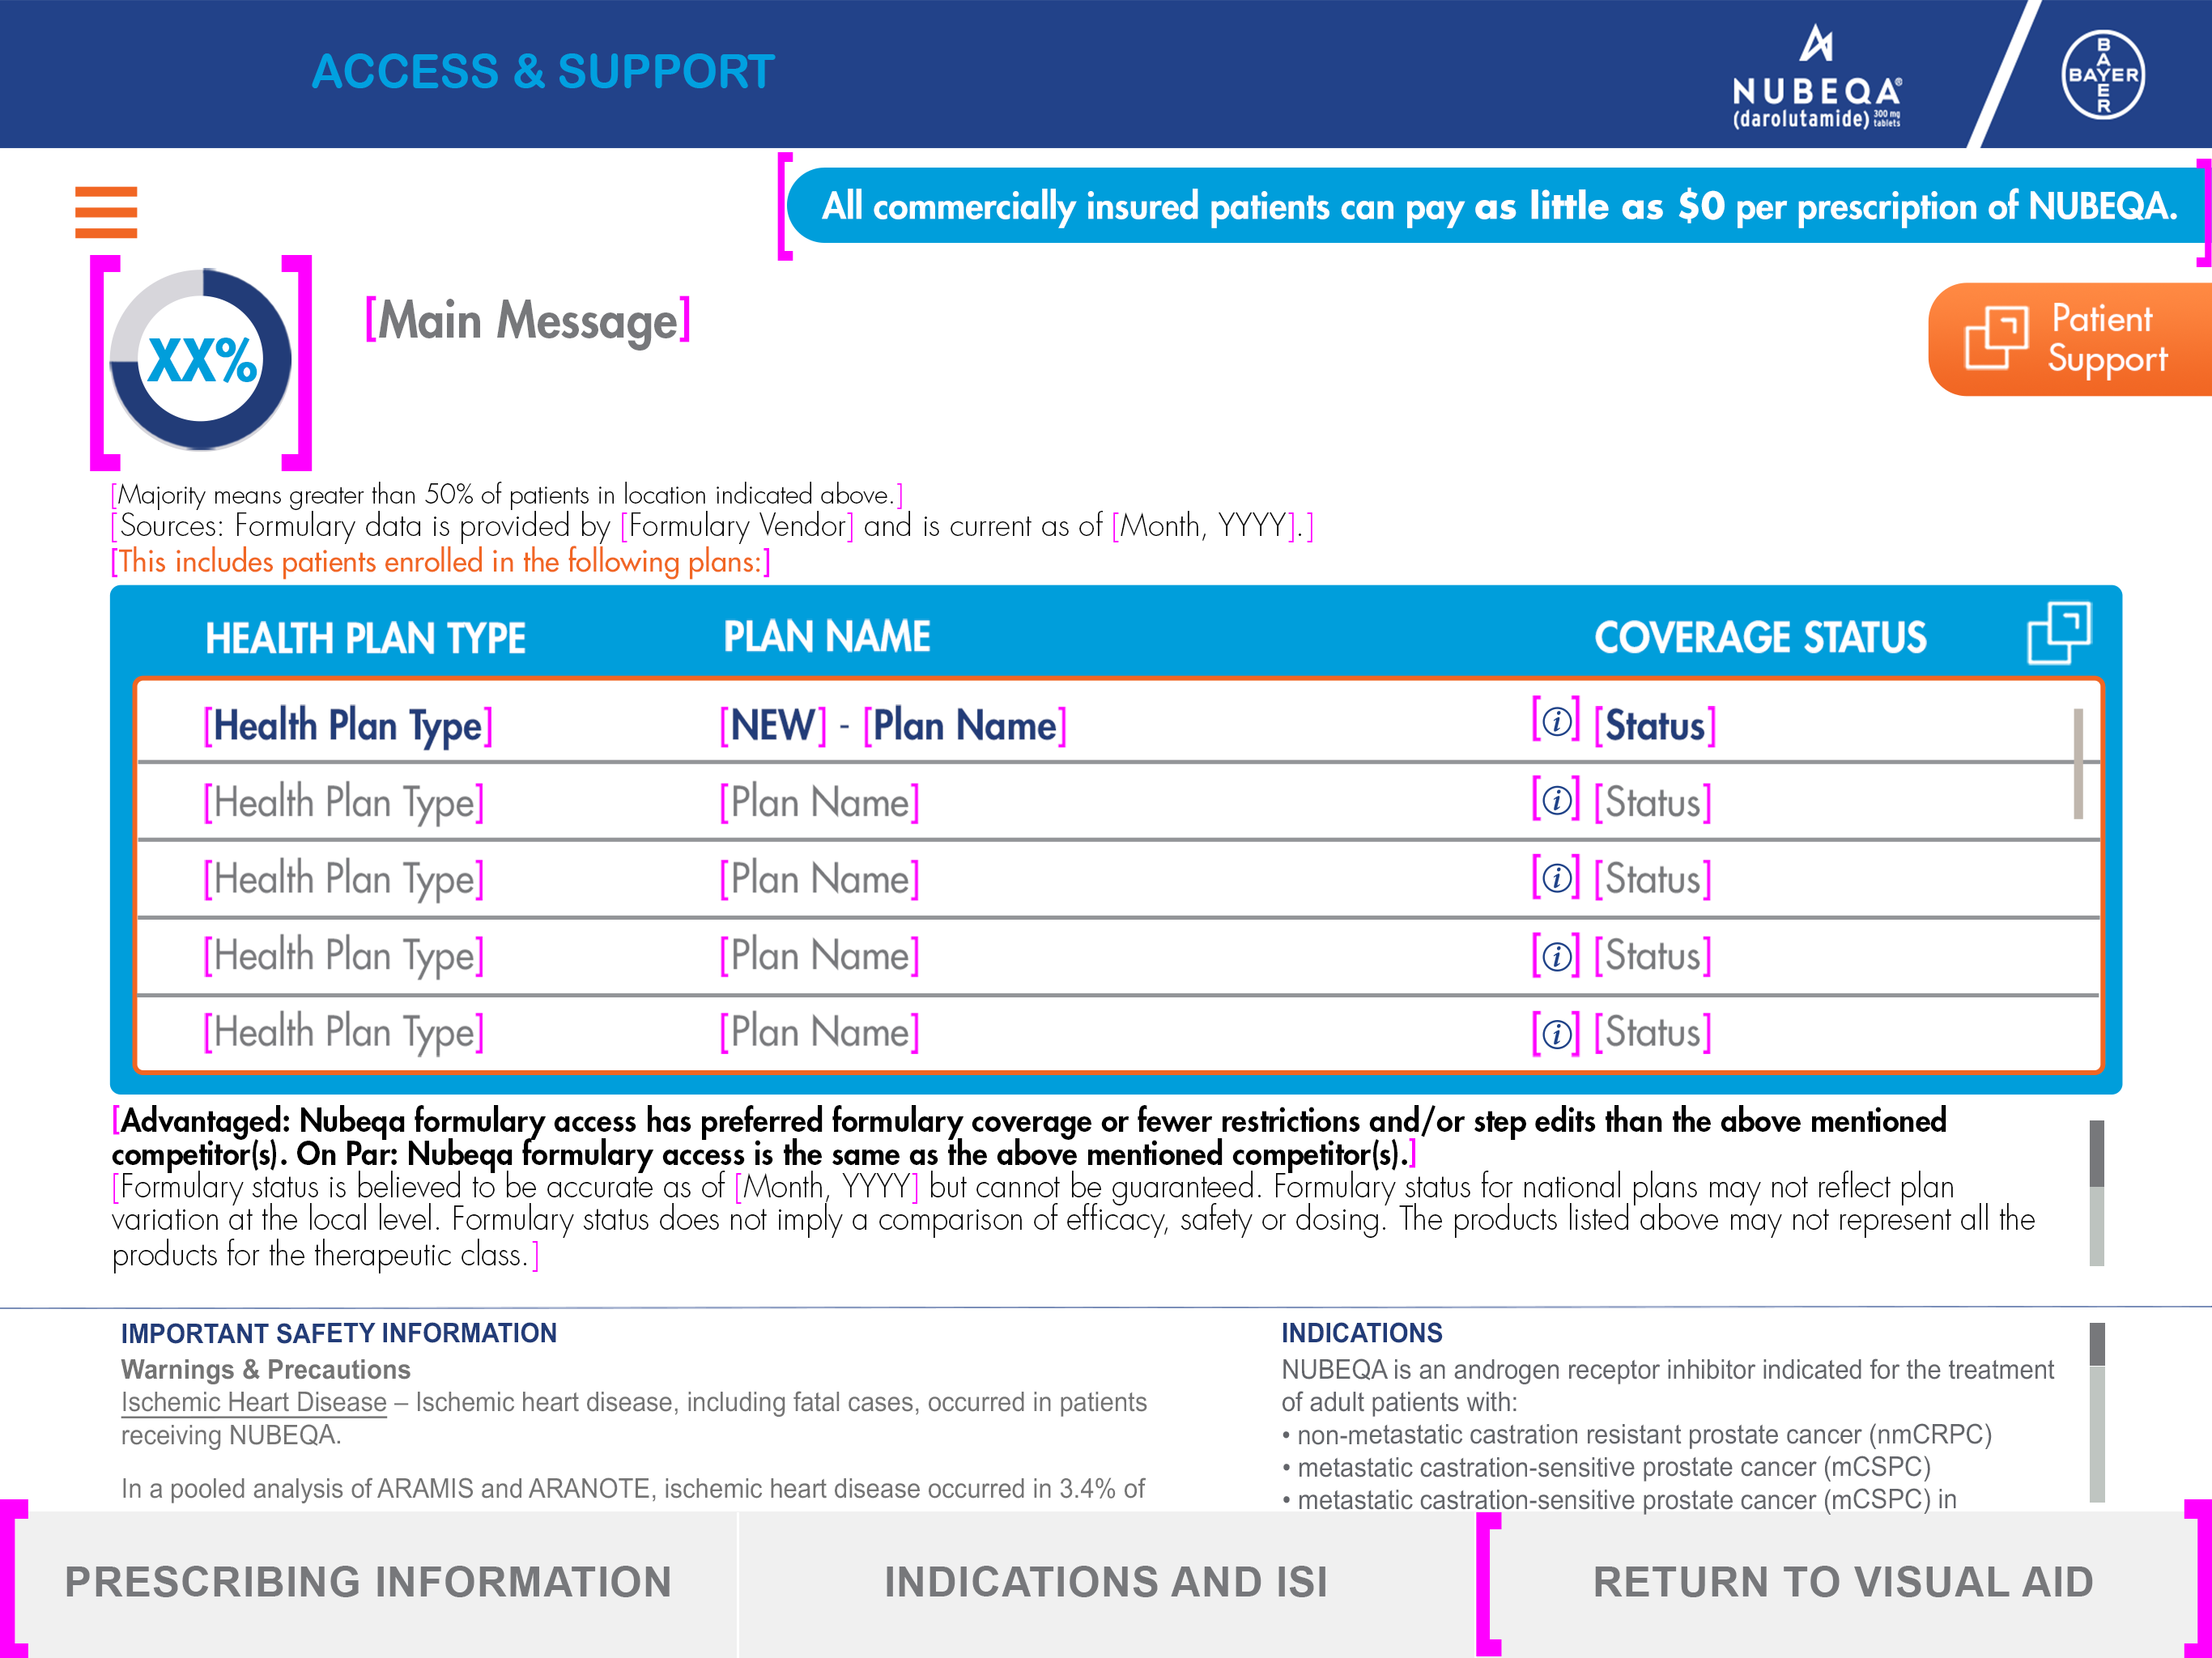Click the IMPORTANT SAFETY INFORMATION heading
The width and height of the screenshot is (2212, 1658).
339,1333
